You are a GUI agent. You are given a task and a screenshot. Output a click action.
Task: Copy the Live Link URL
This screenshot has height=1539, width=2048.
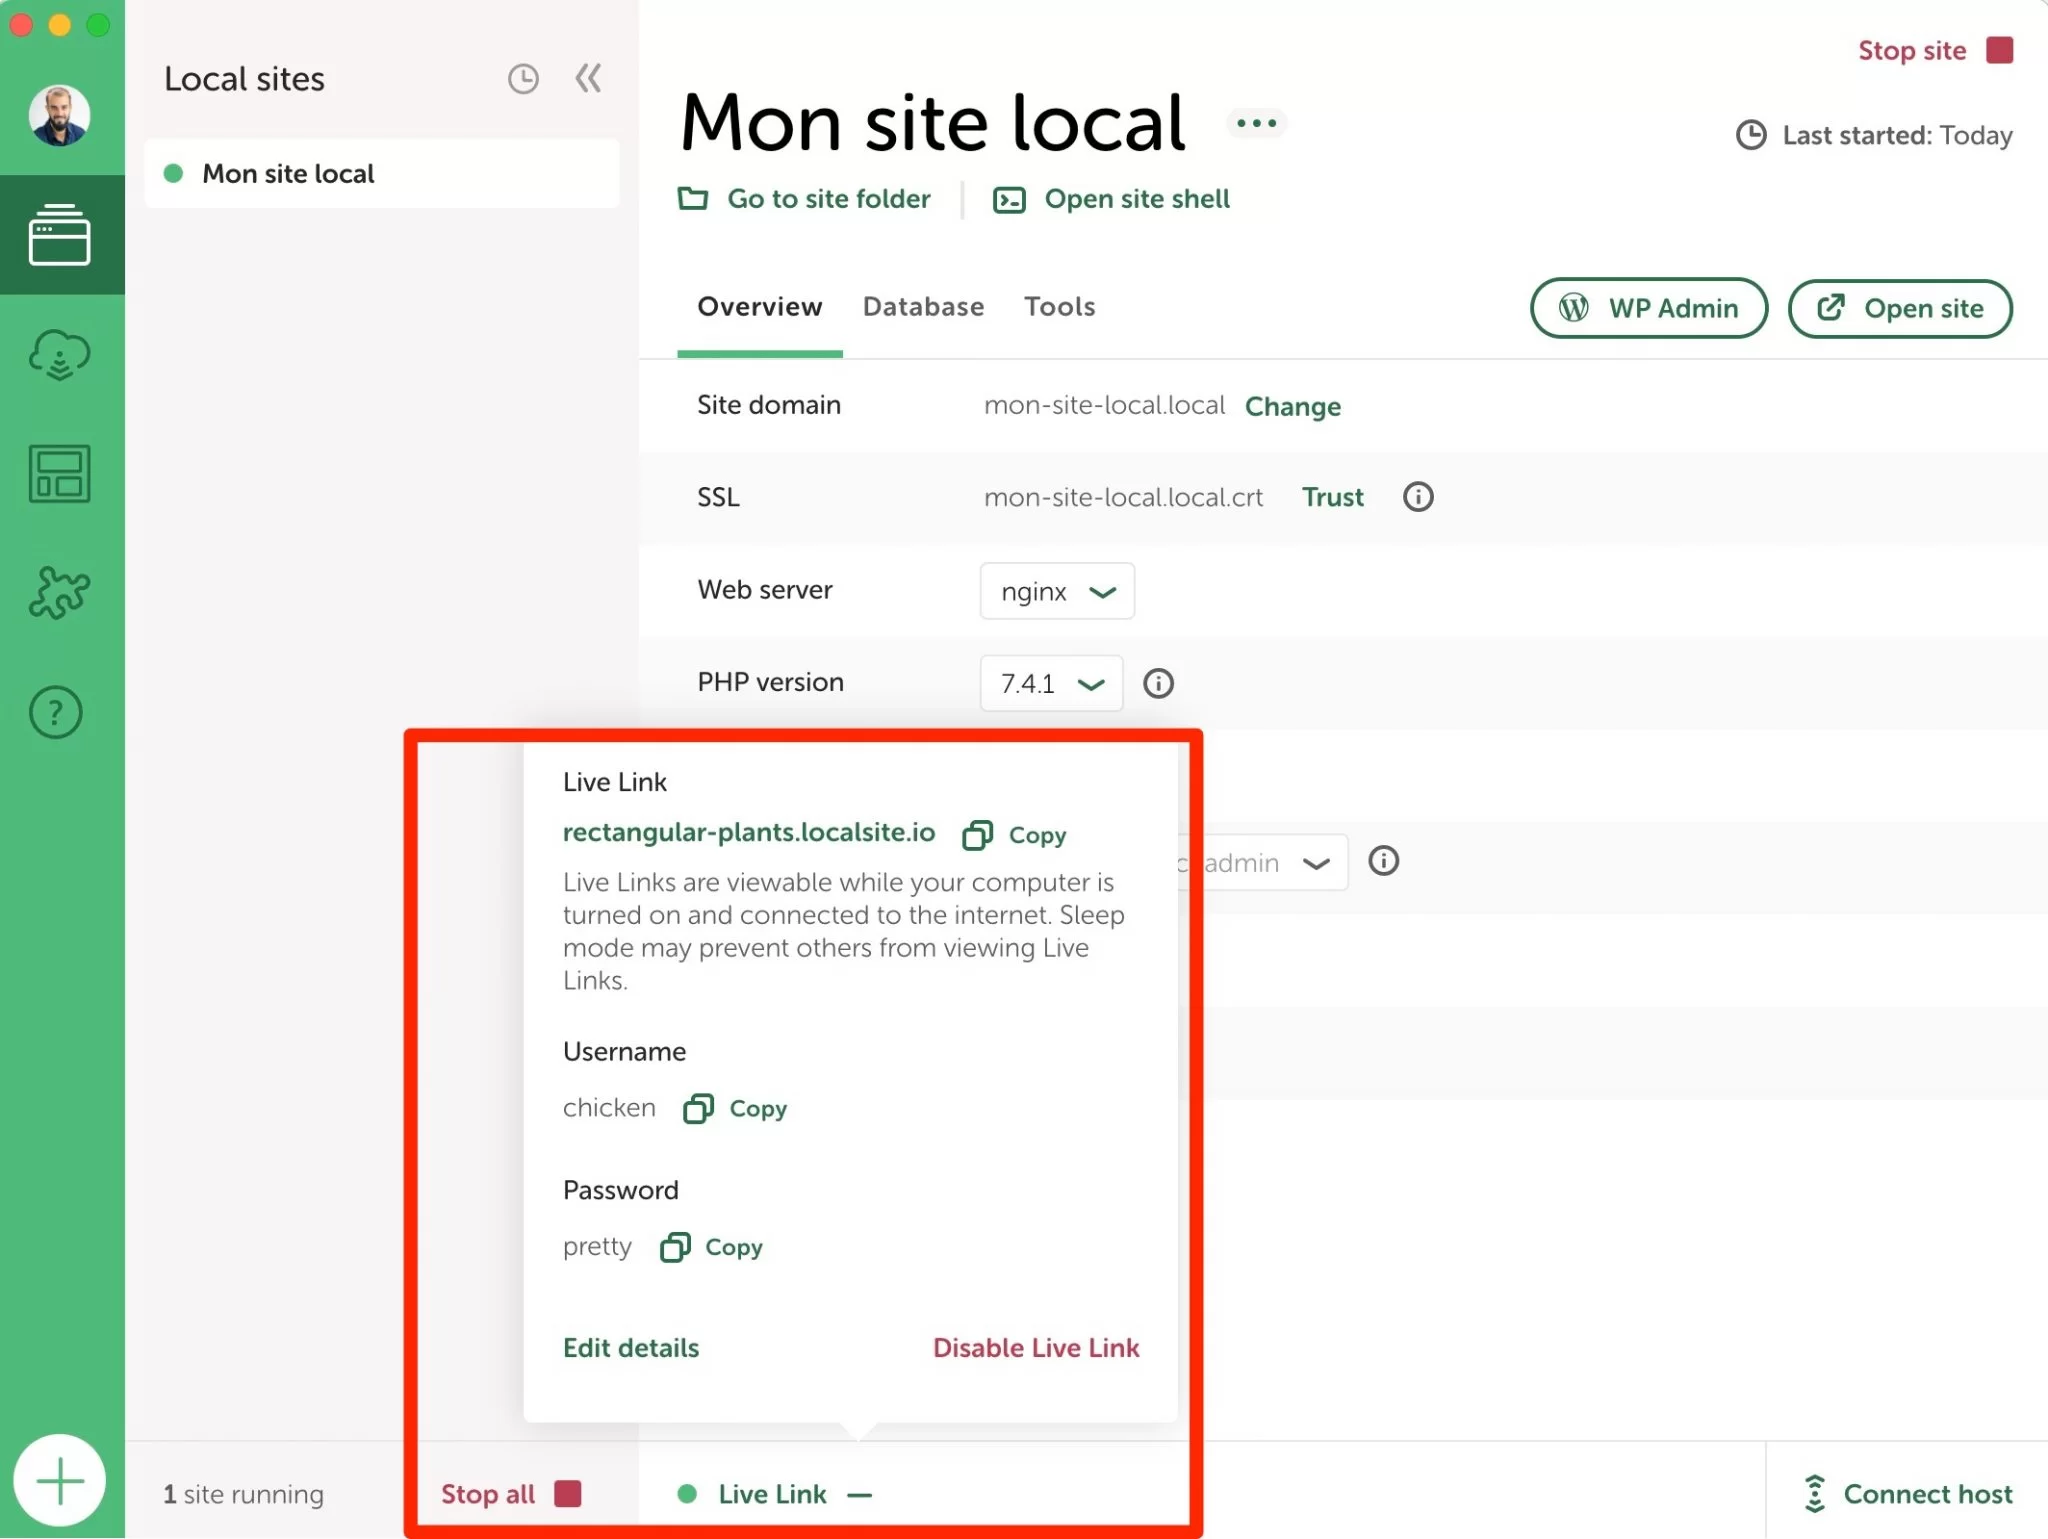point(1014,835)
